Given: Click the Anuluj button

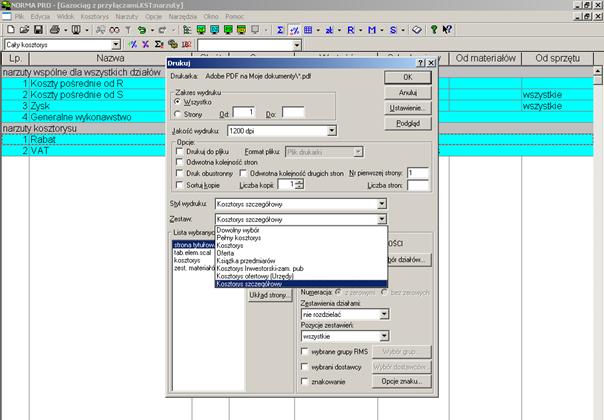Looking at the screenshot, I should coord(407,92).
